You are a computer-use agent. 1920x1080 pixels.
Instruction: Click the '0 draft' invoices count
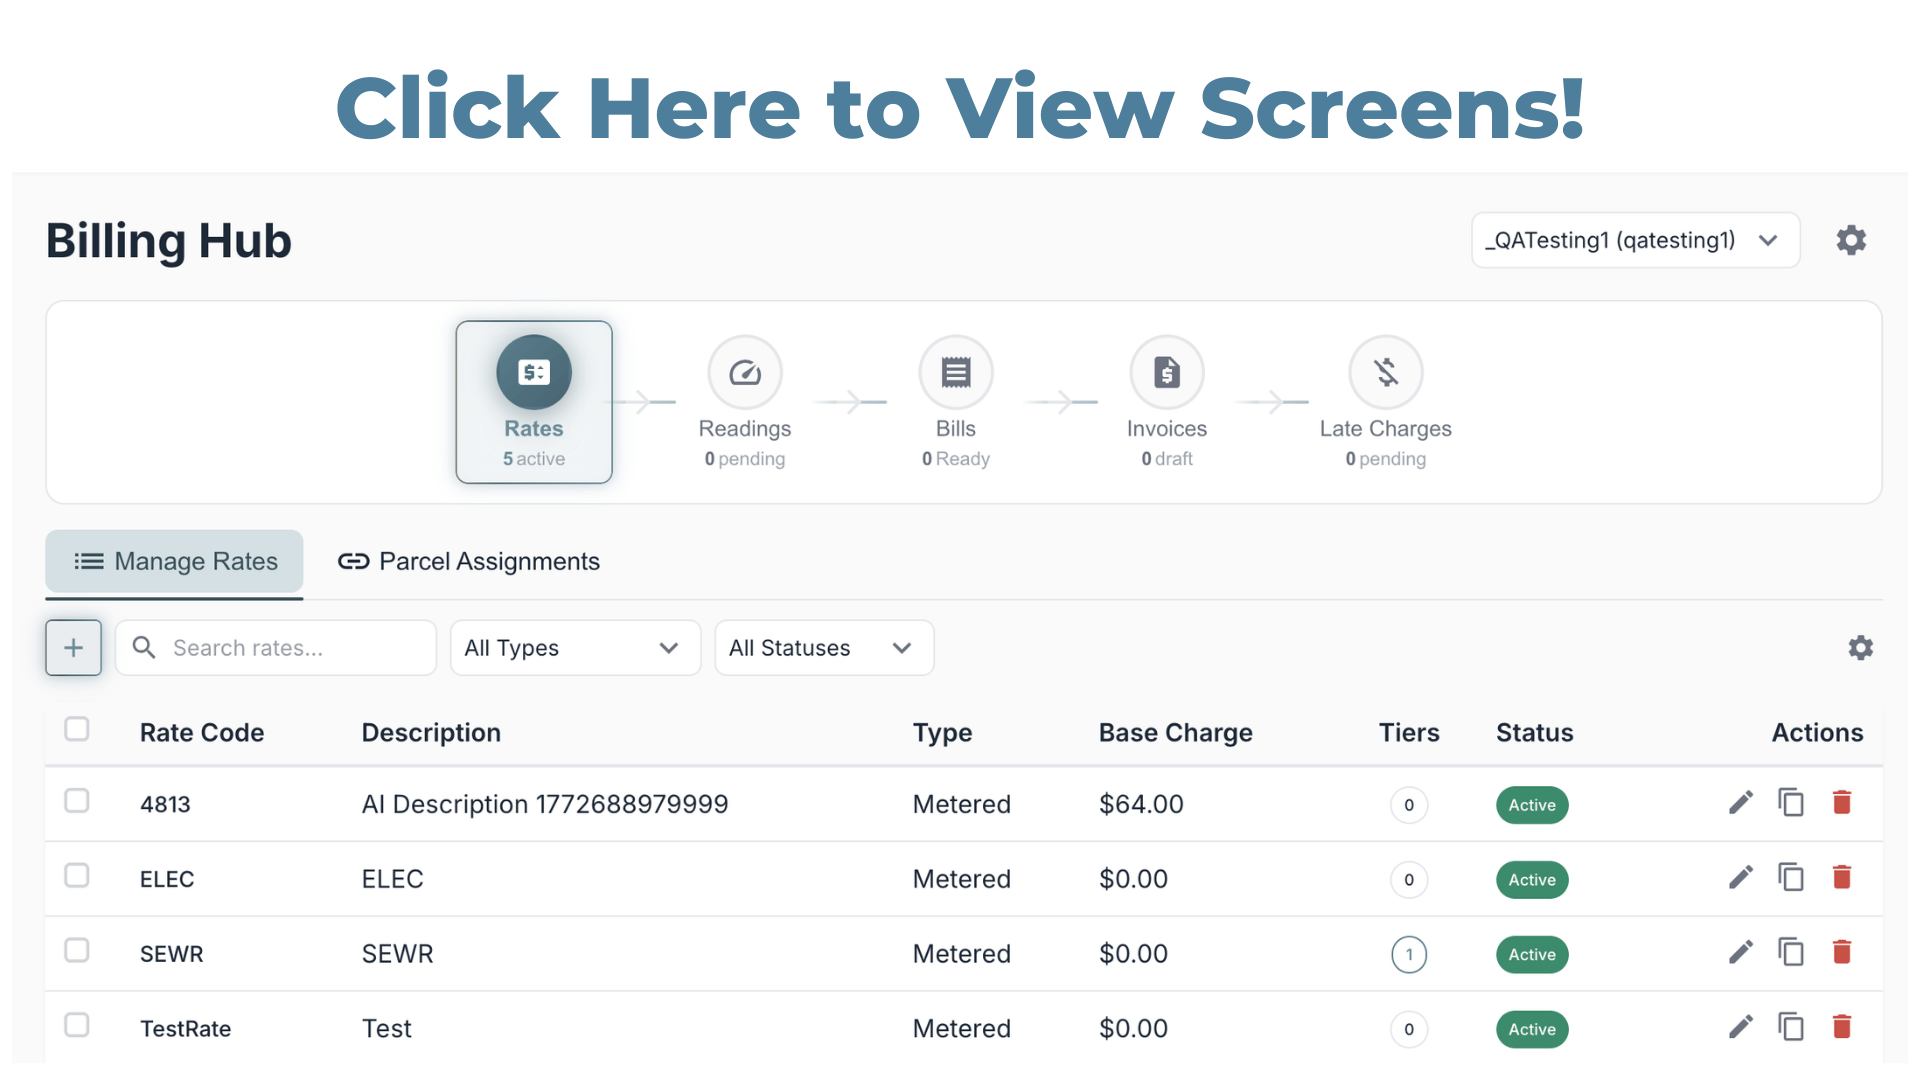[1167, 459]
